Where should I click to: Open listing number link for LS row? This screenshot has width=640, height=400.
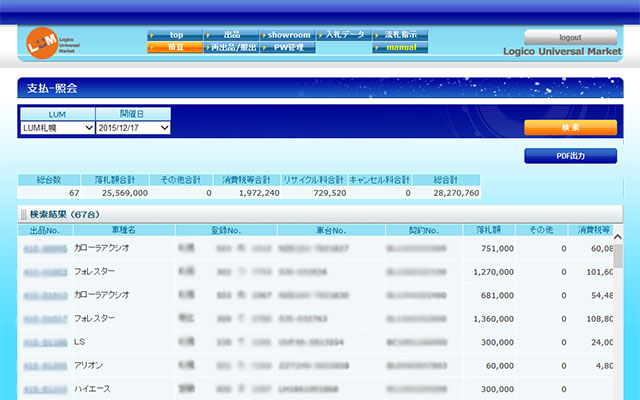coord(45,342)
